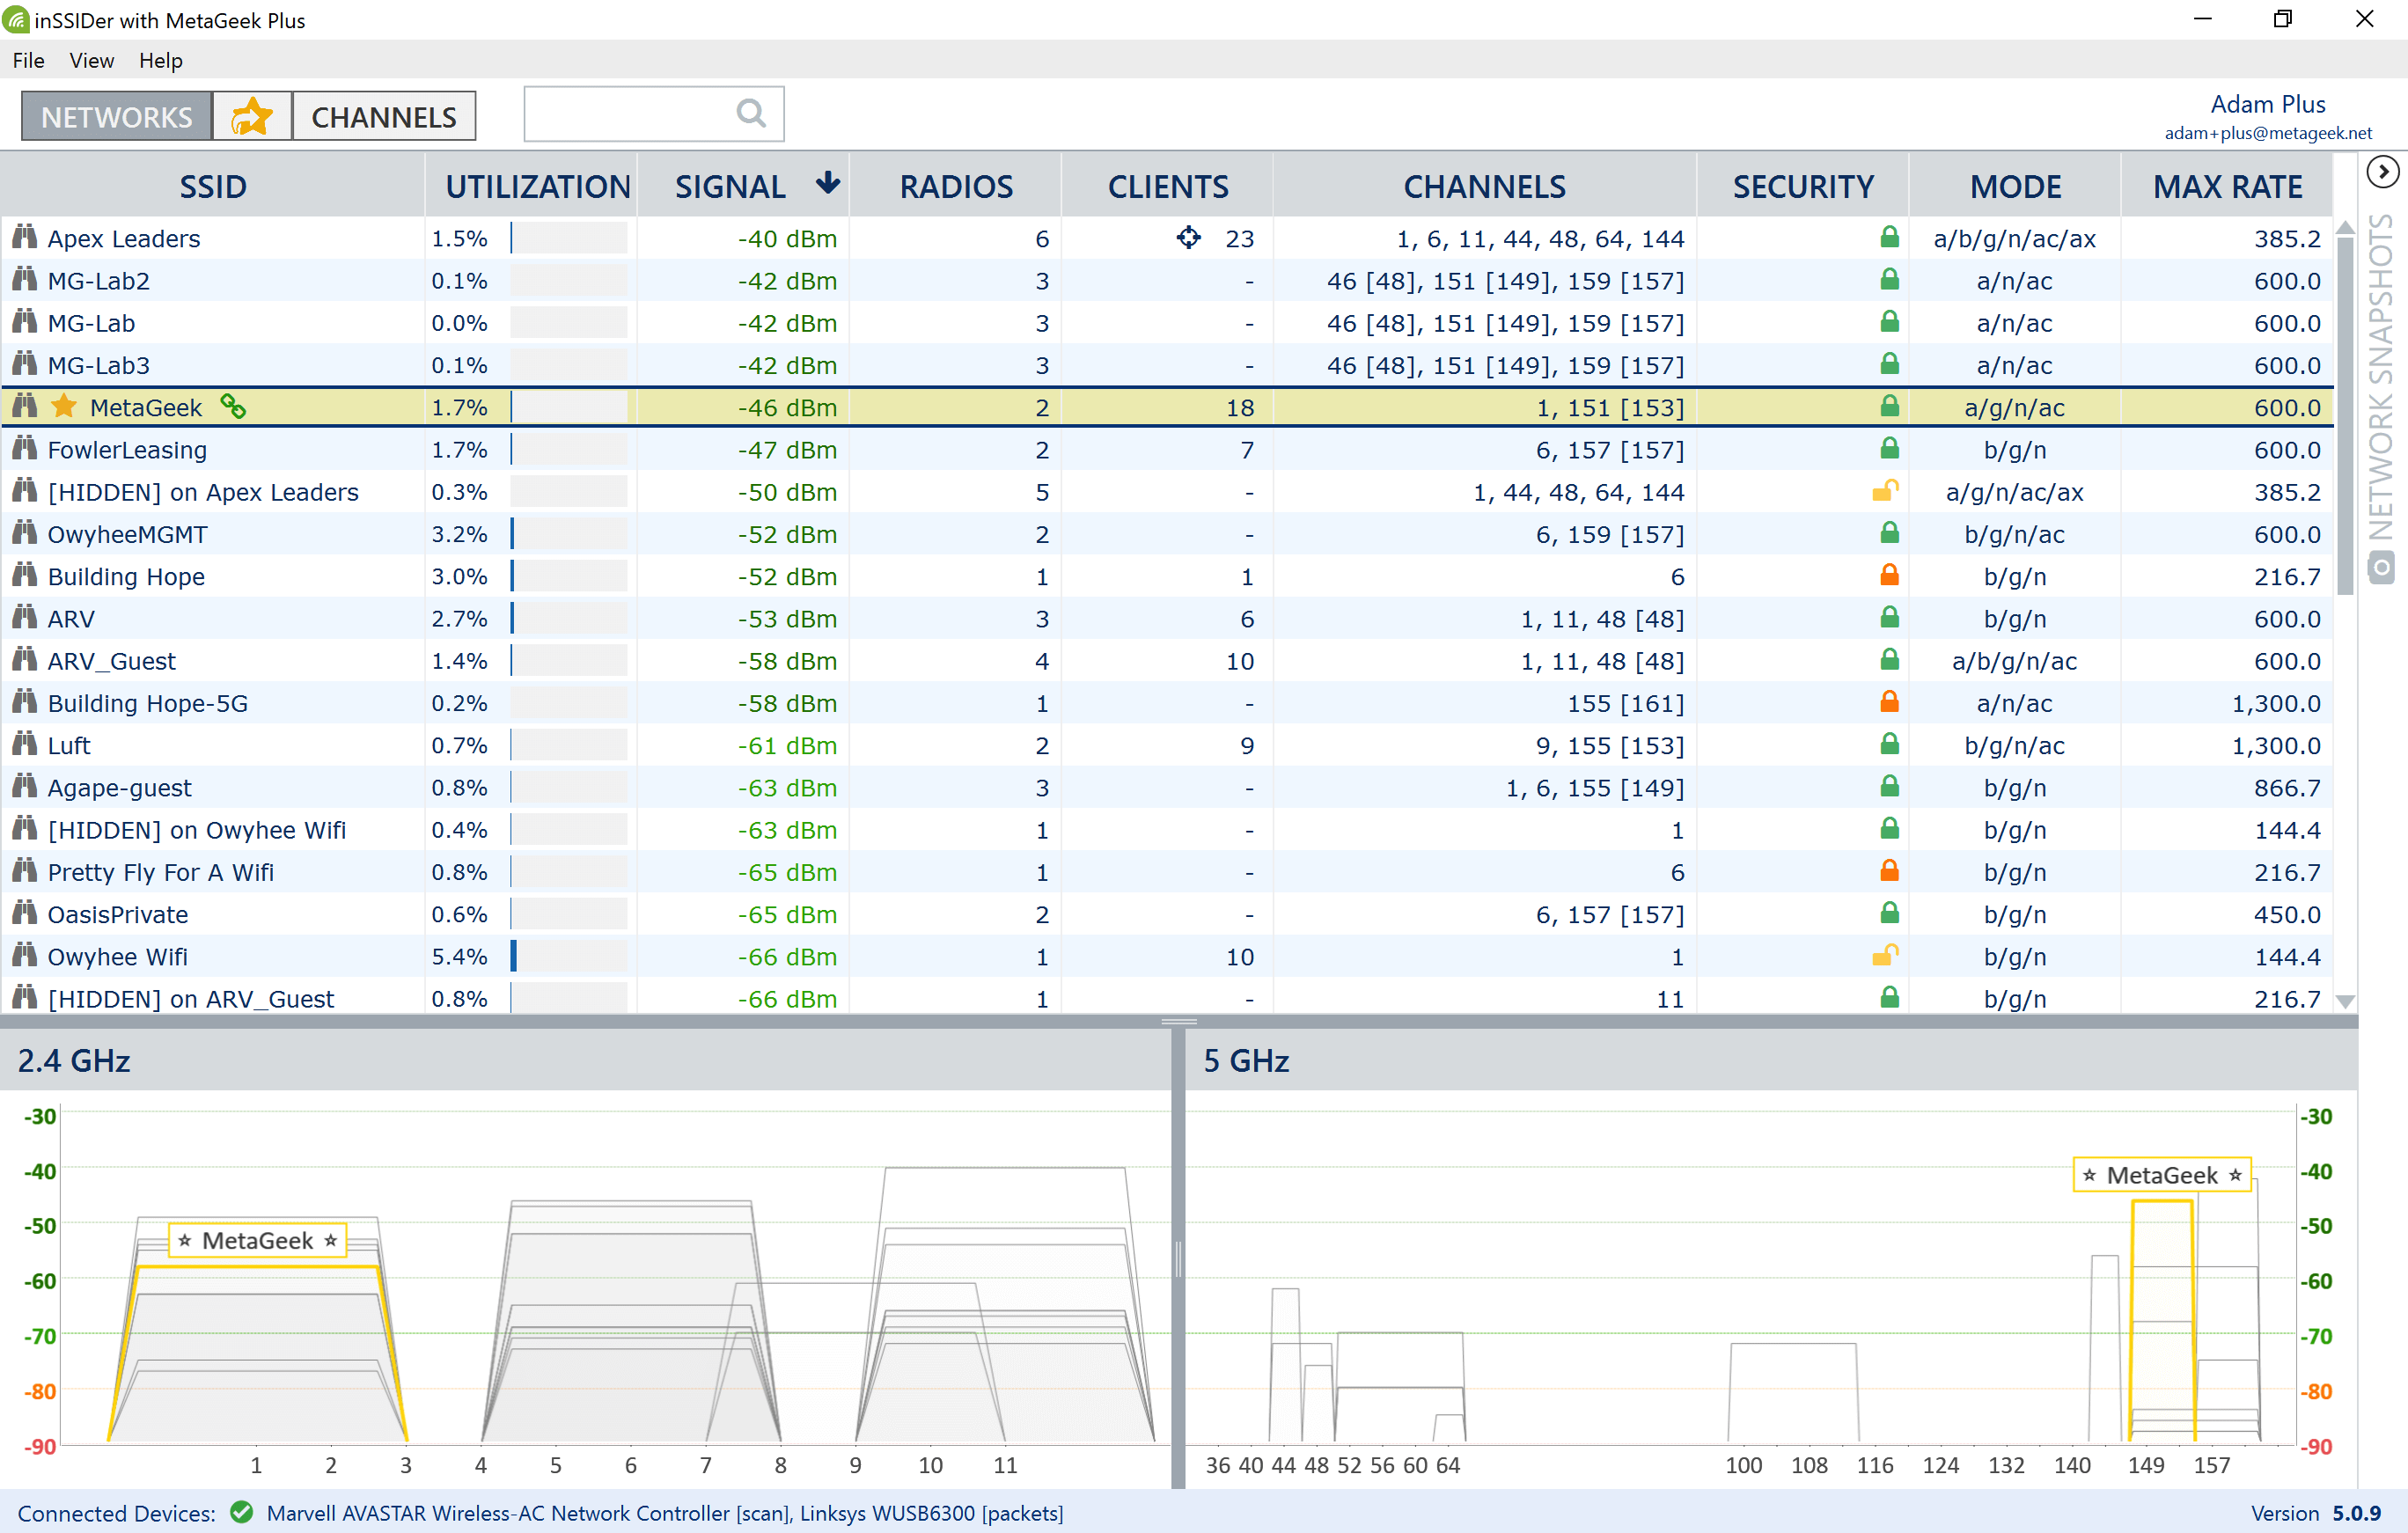Switch to the Channels tab

(x=383, y=117)
